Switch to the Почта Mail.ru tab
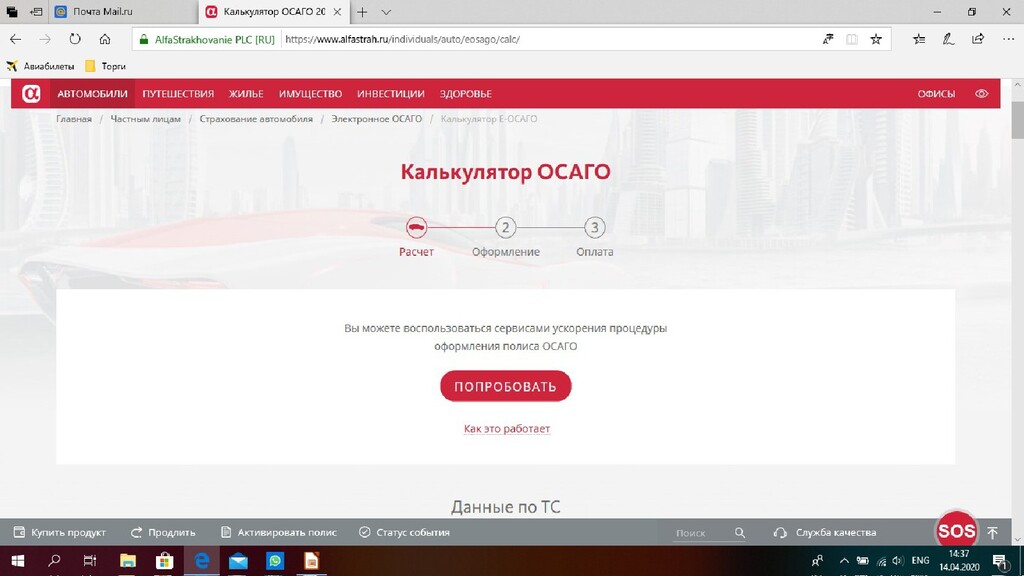This screenshot has width=1024, height=576. click(124, 12)
